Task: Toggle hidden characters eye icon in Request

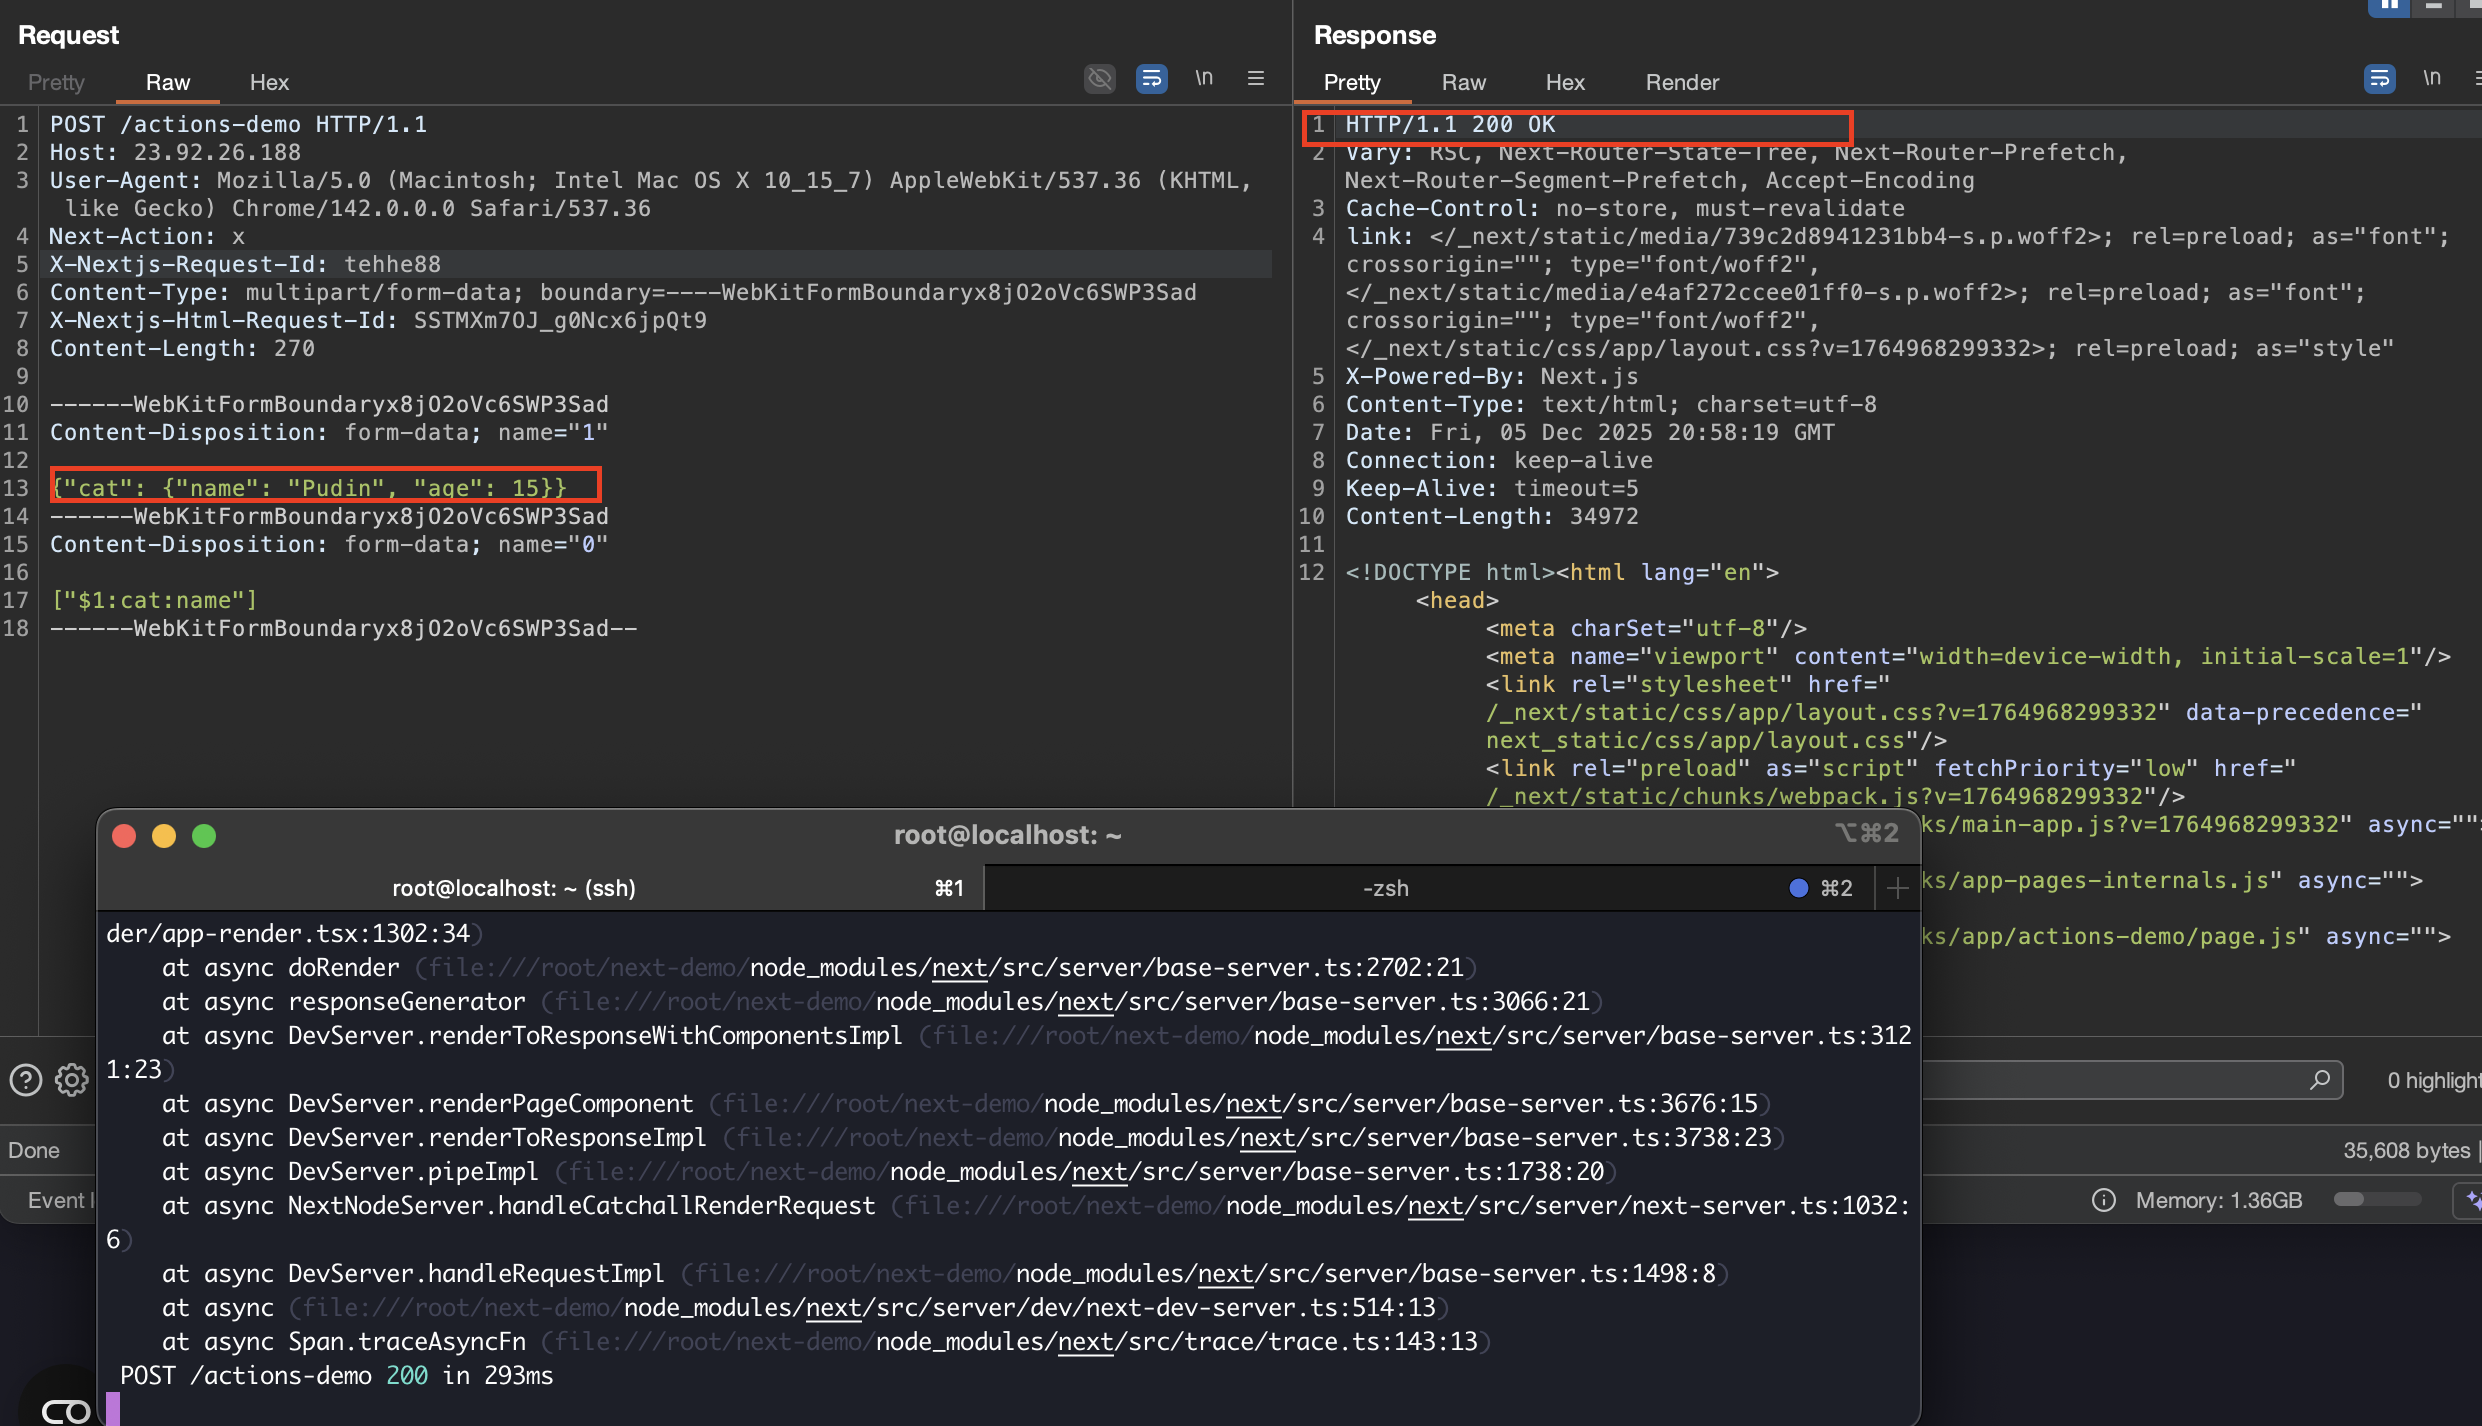Action: 1099,78
